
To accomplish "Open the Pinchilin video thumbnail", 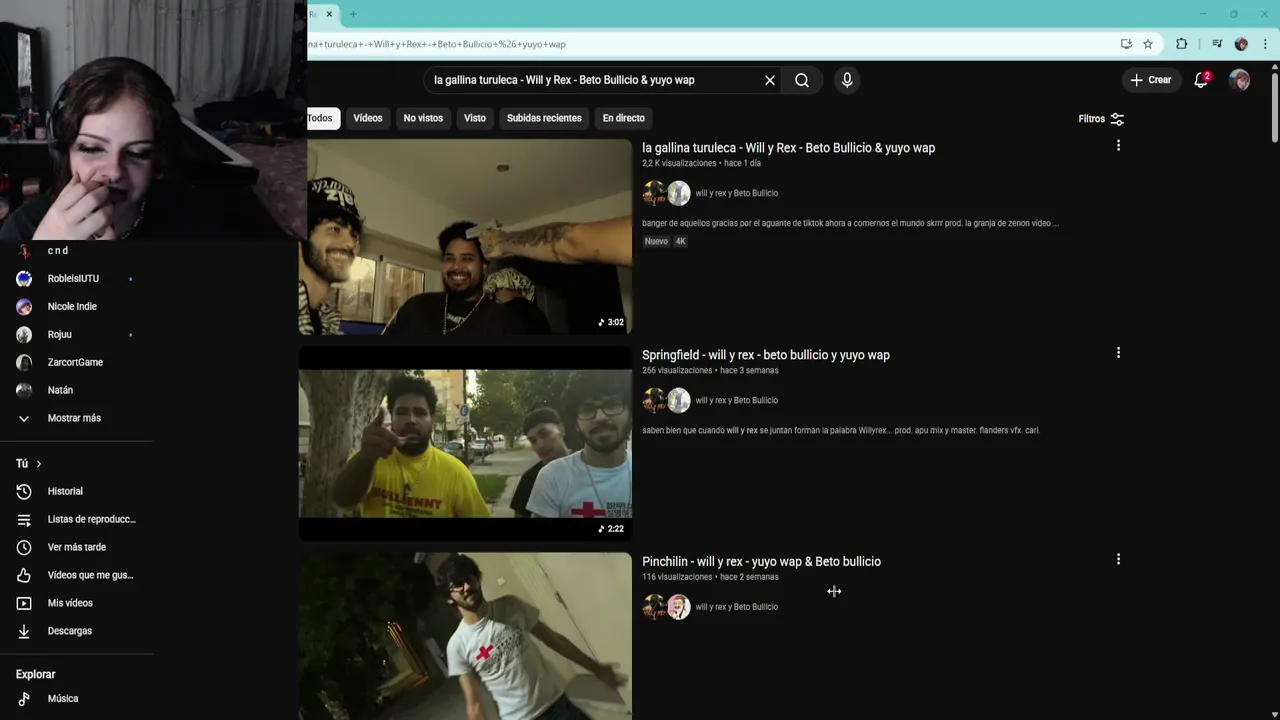I will 465,636.
